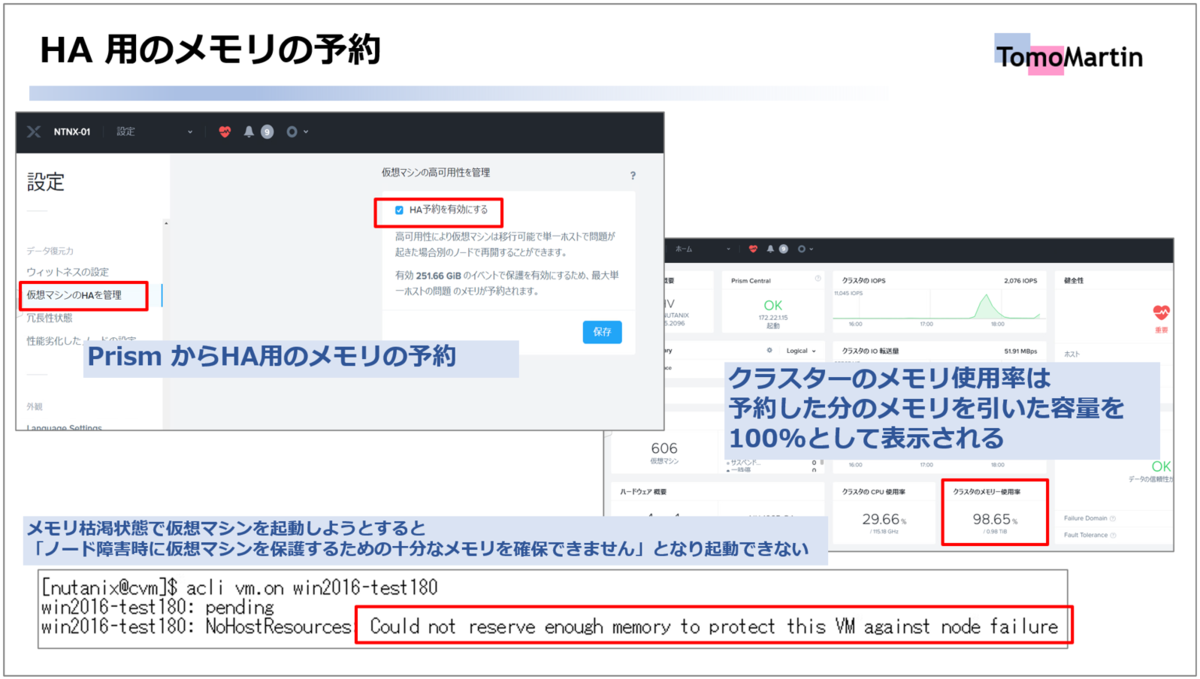Open the tasks circle icon in Settings window header
1200x679 pixels.
pyautogui.click(x=292, y=131)
